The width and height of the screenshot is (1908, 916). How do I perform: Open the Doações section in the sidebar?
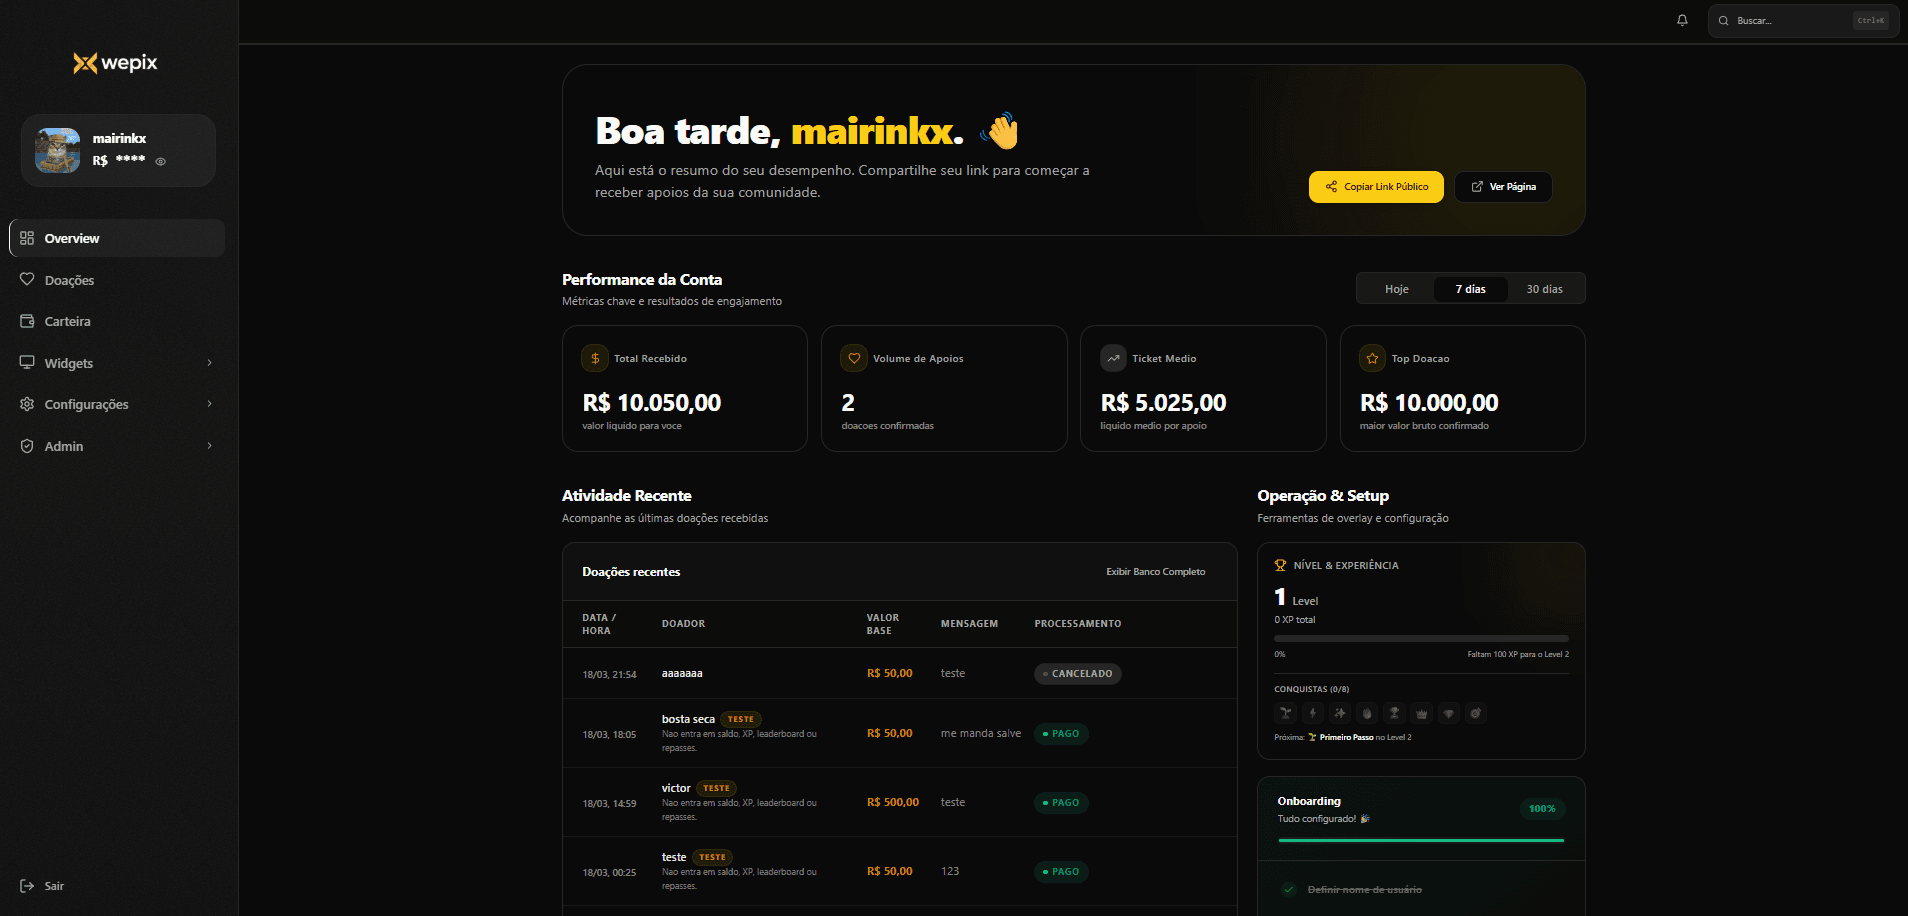click(x=70, y=280)
